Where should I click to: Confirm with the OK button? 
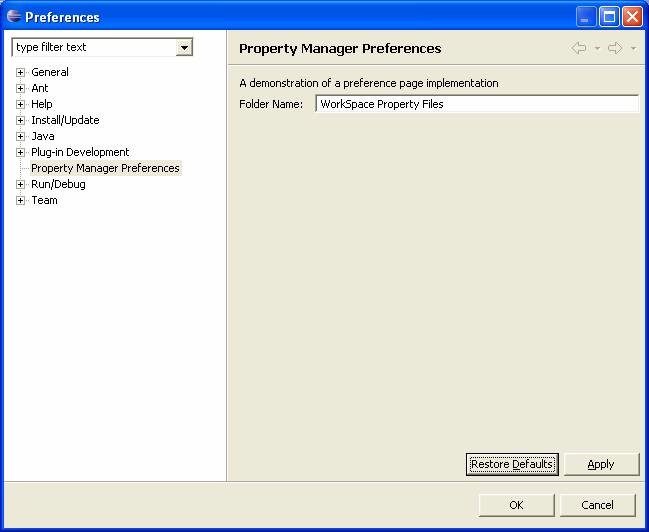click(x=516, y=505)
